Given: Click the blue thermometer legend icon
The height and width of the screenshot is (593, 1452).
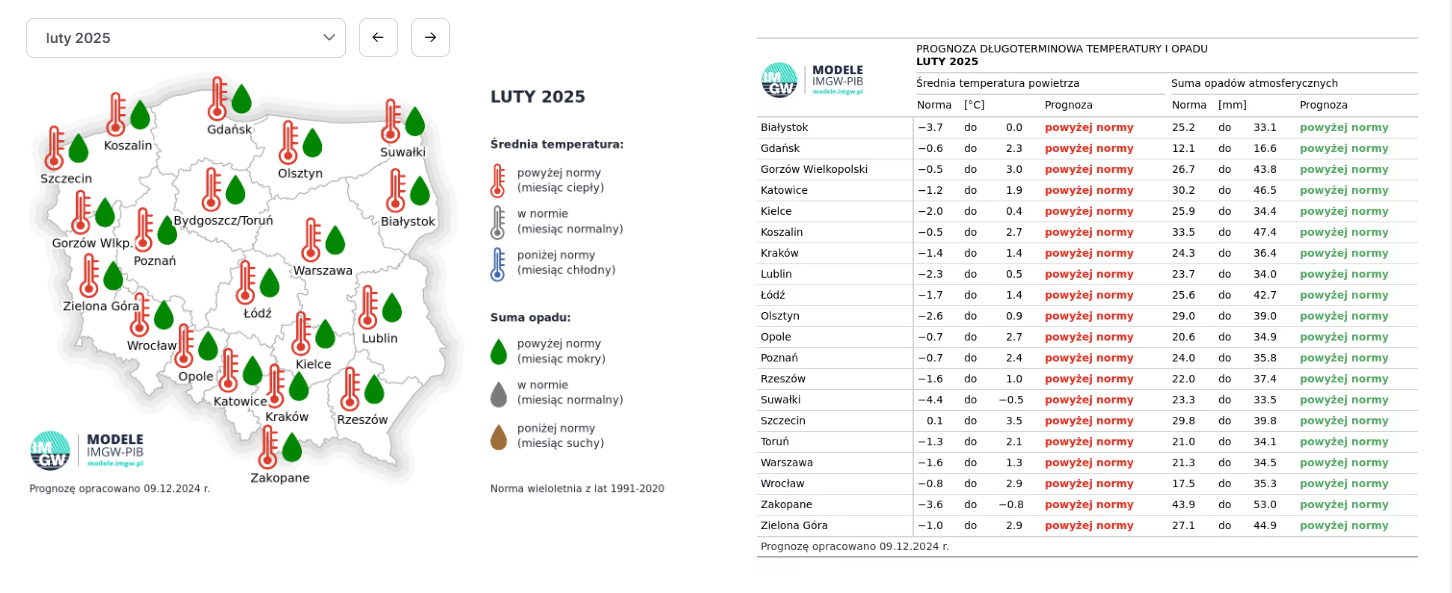Looking at the screenshot, I should 498,264.
